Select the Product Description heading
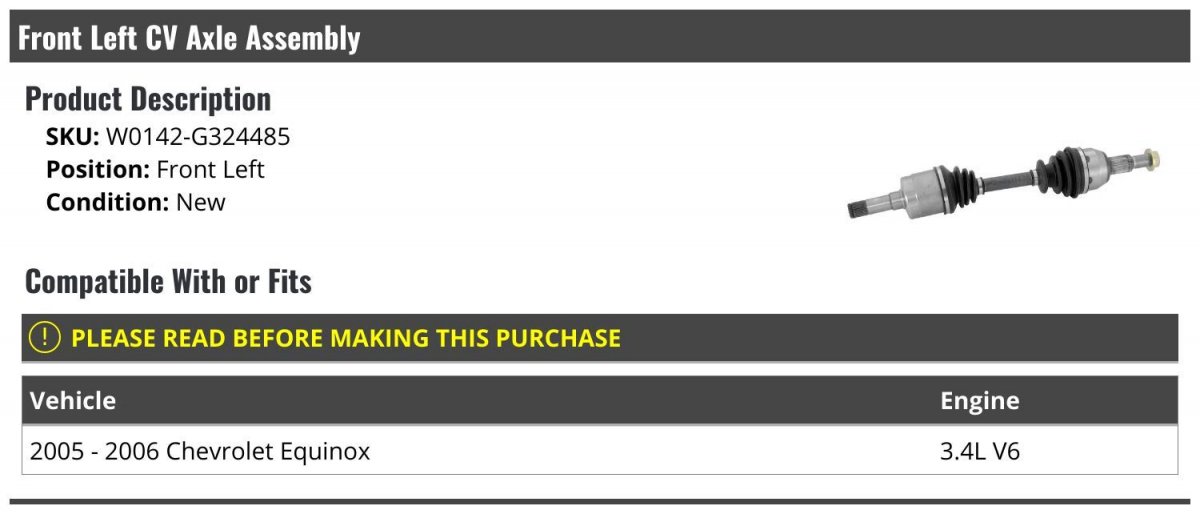The height and width of the screenshot is (514, 1200). coord(148,99)
